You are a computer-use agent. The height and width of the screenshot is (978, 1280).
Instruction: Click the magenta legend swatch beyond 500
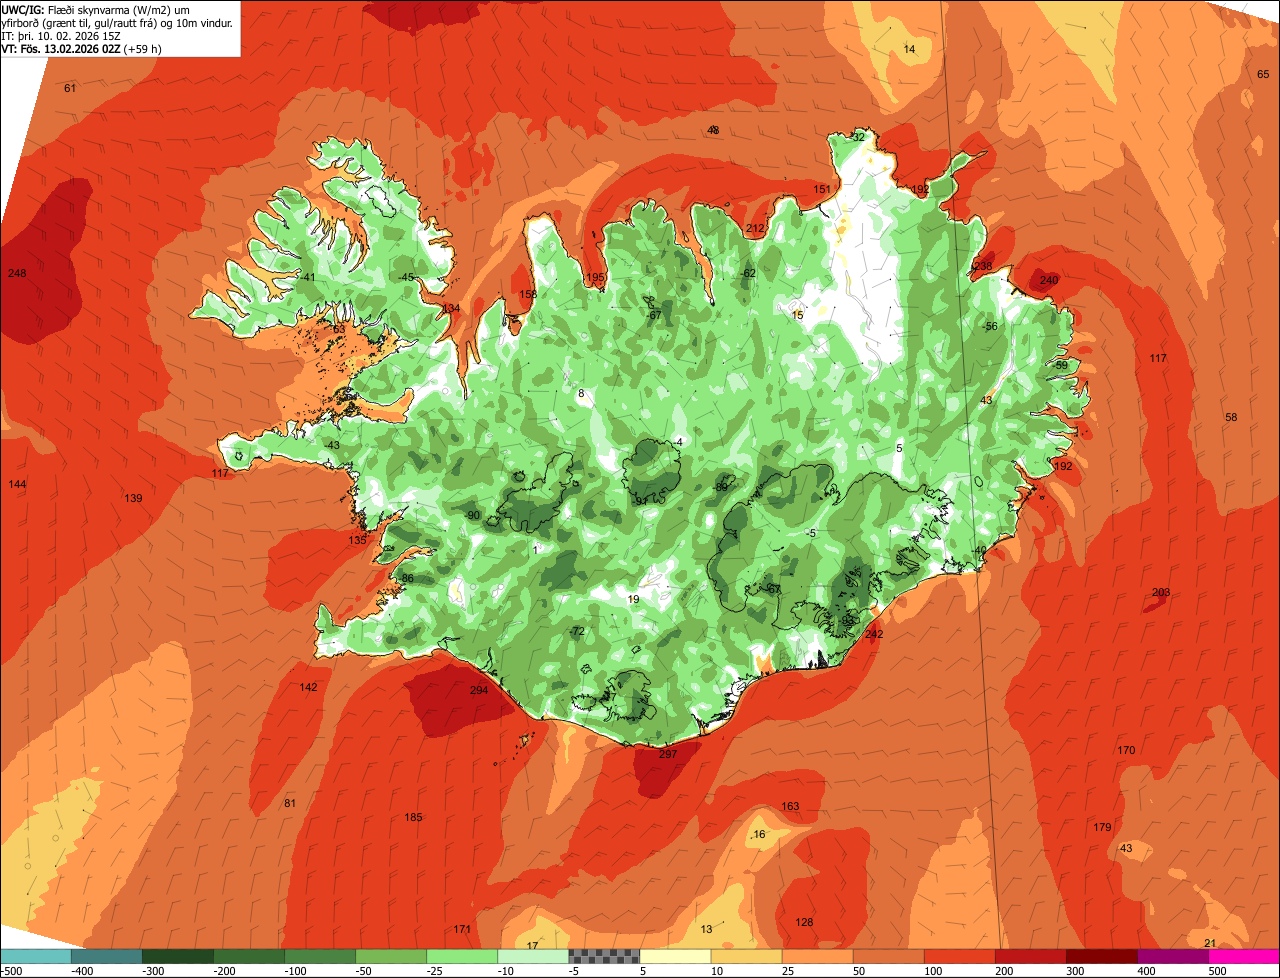[x=1244, y=956]
